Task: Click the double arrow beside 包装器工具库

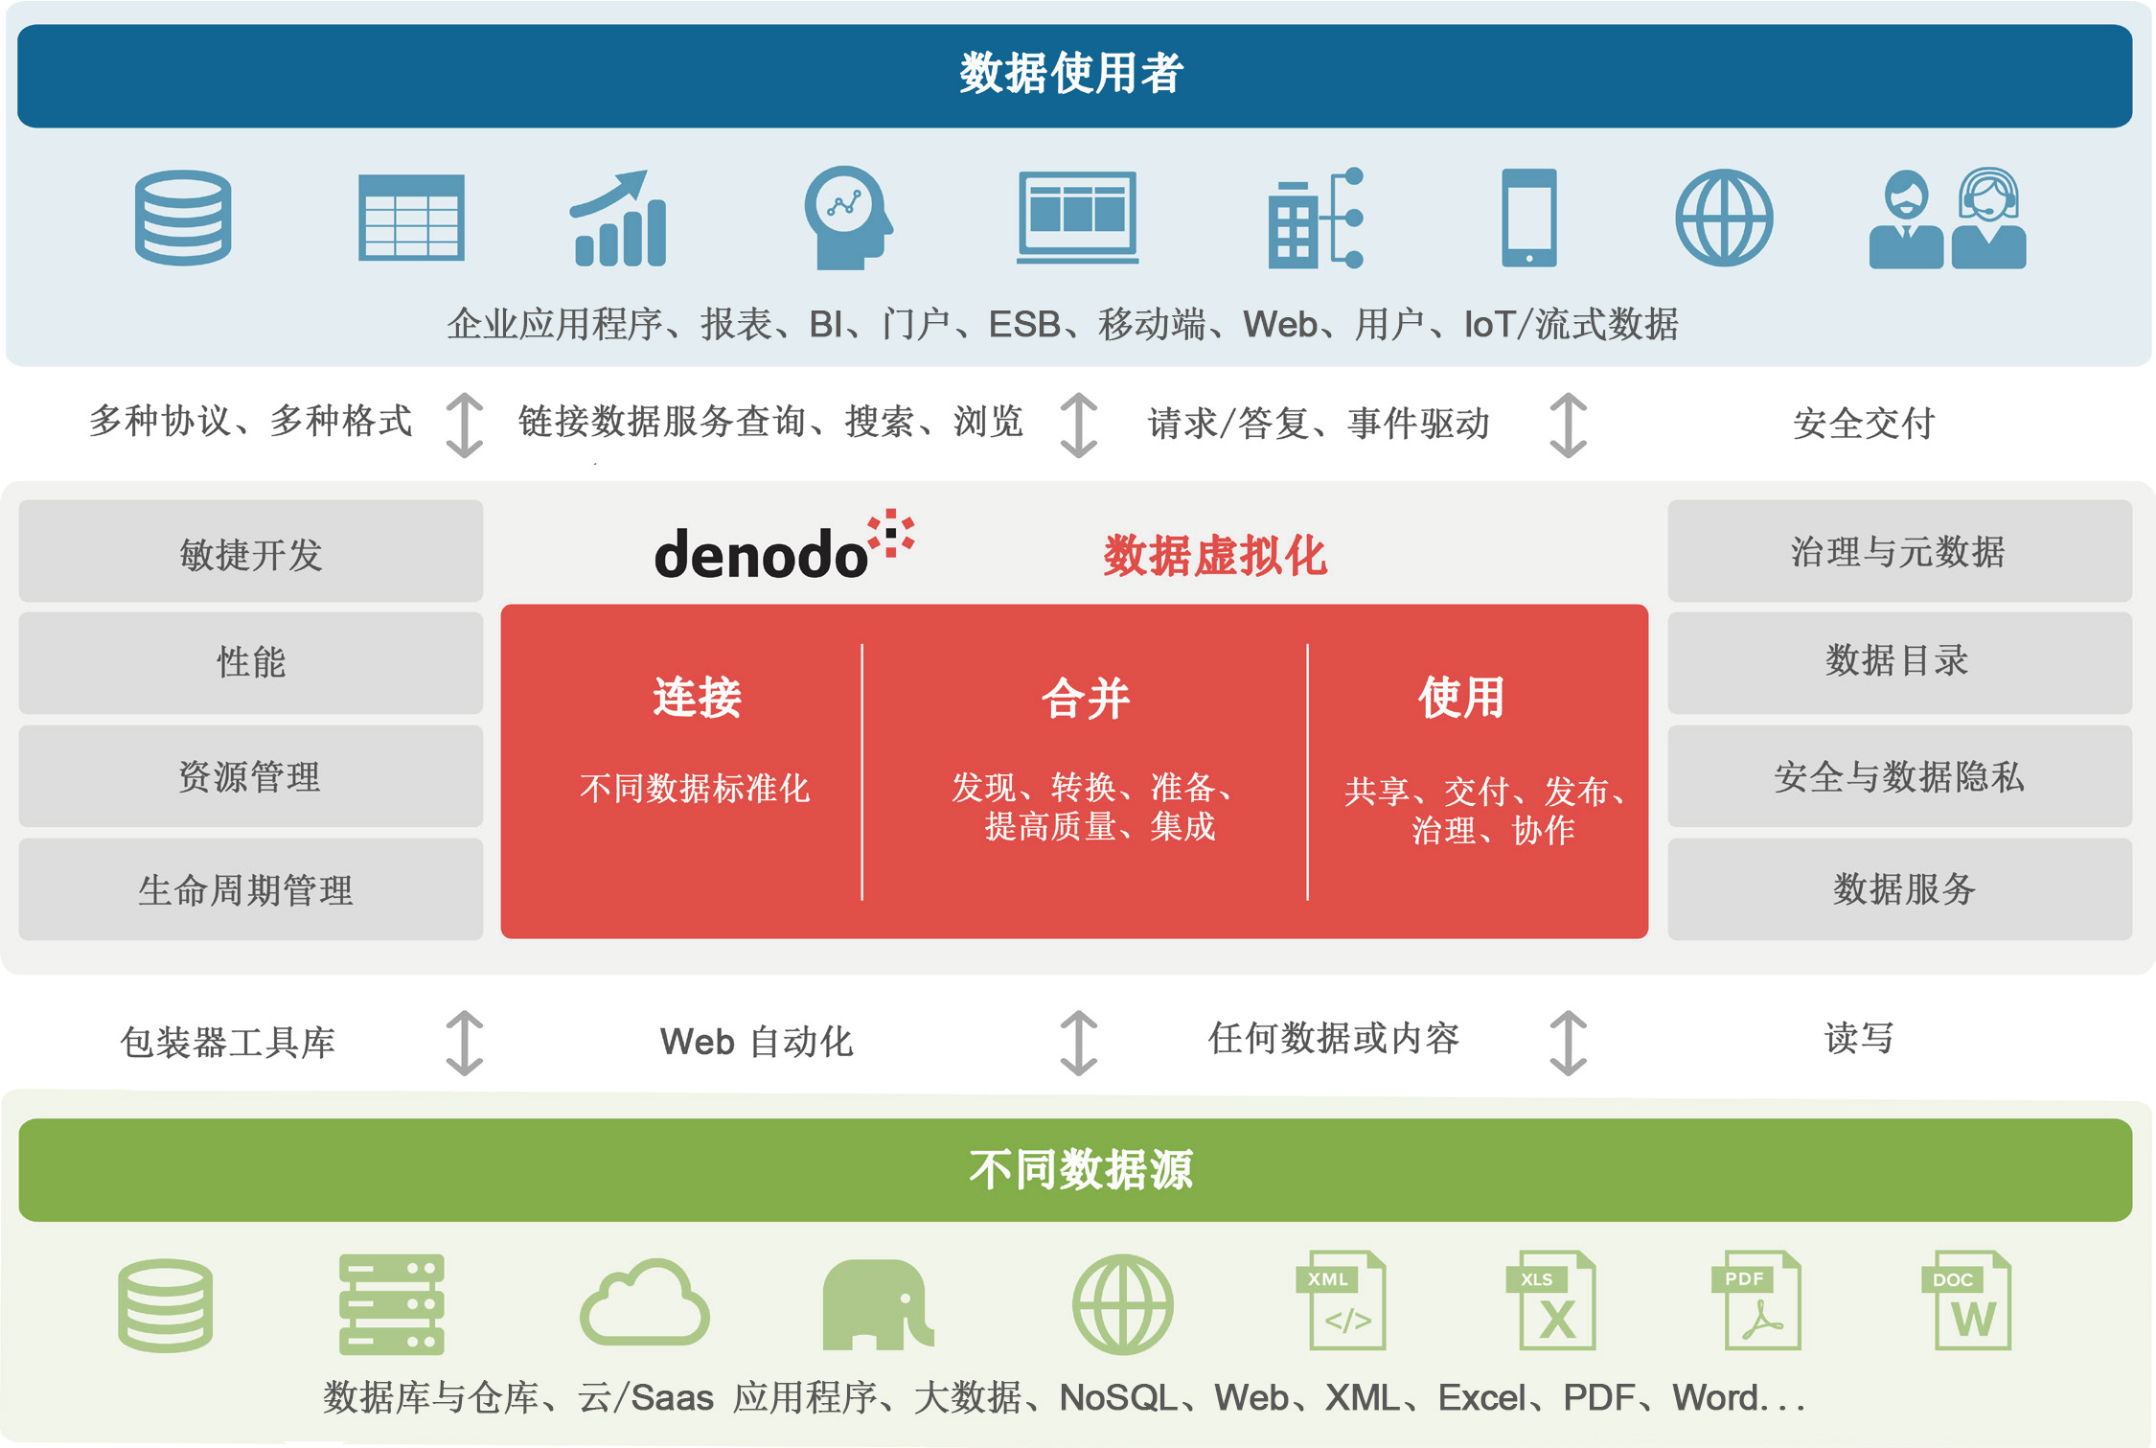Action: [464, 1043]
